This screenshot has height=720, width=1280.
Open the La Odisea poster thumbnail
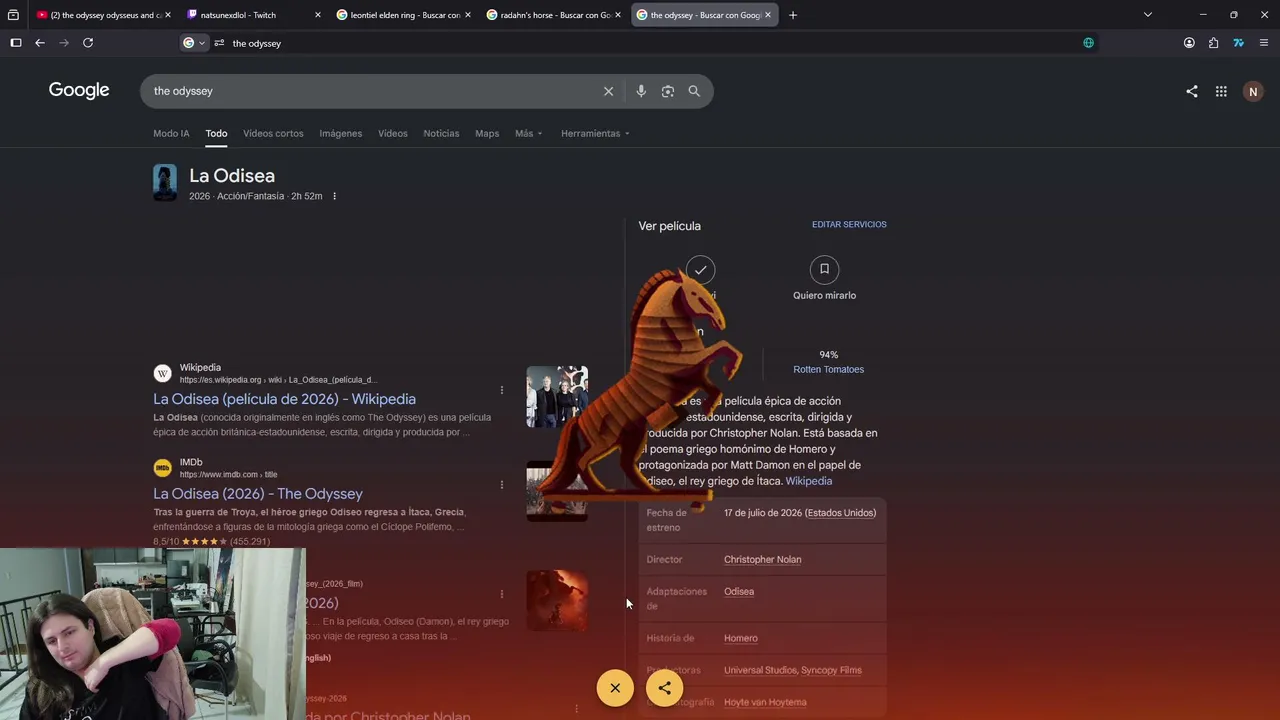(x=165, y=183)
